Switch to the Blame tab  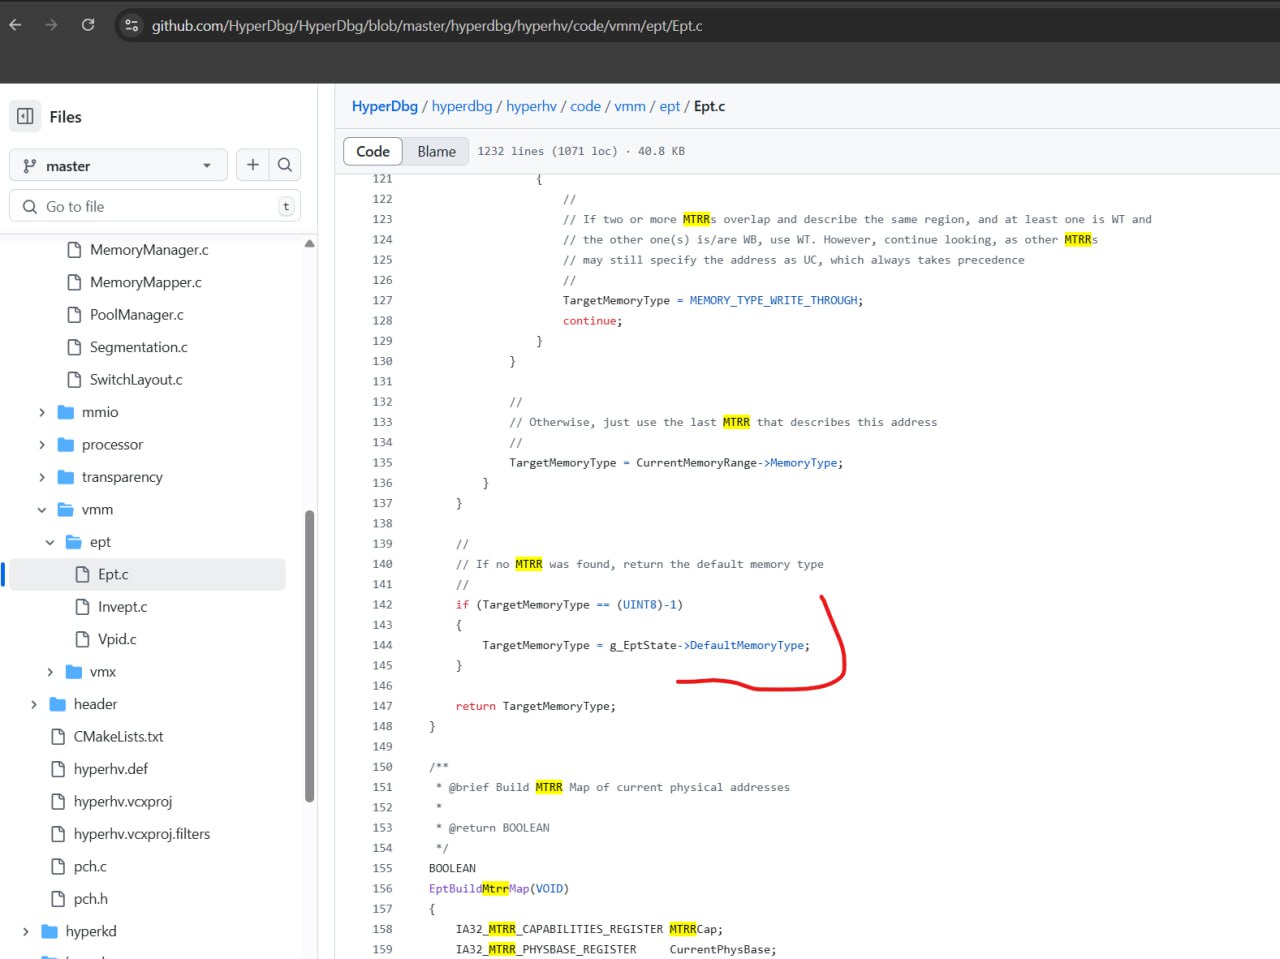(436, 151)
